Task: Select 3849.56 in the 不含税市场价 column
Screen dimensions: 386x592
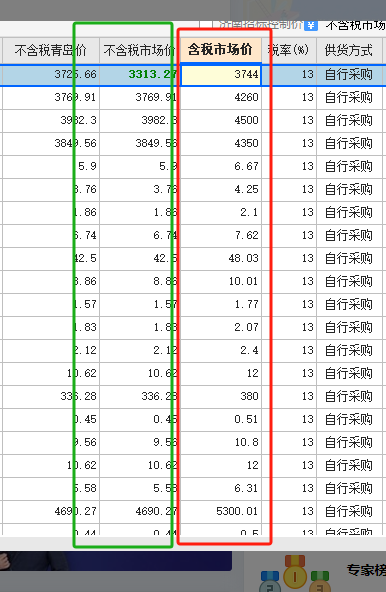Action: click(139, 144)
